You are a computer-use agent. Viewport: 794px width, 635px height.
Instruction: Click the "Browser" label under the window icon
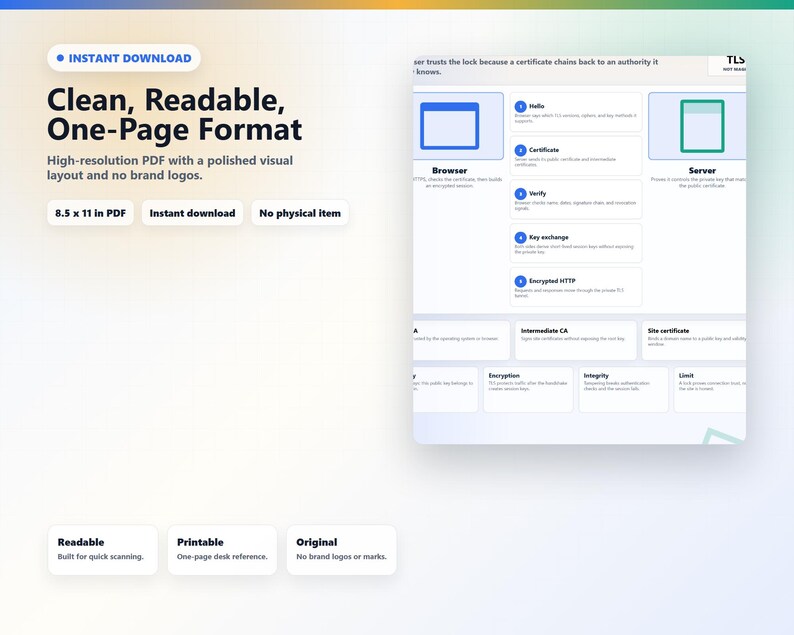tap(450, 171)
